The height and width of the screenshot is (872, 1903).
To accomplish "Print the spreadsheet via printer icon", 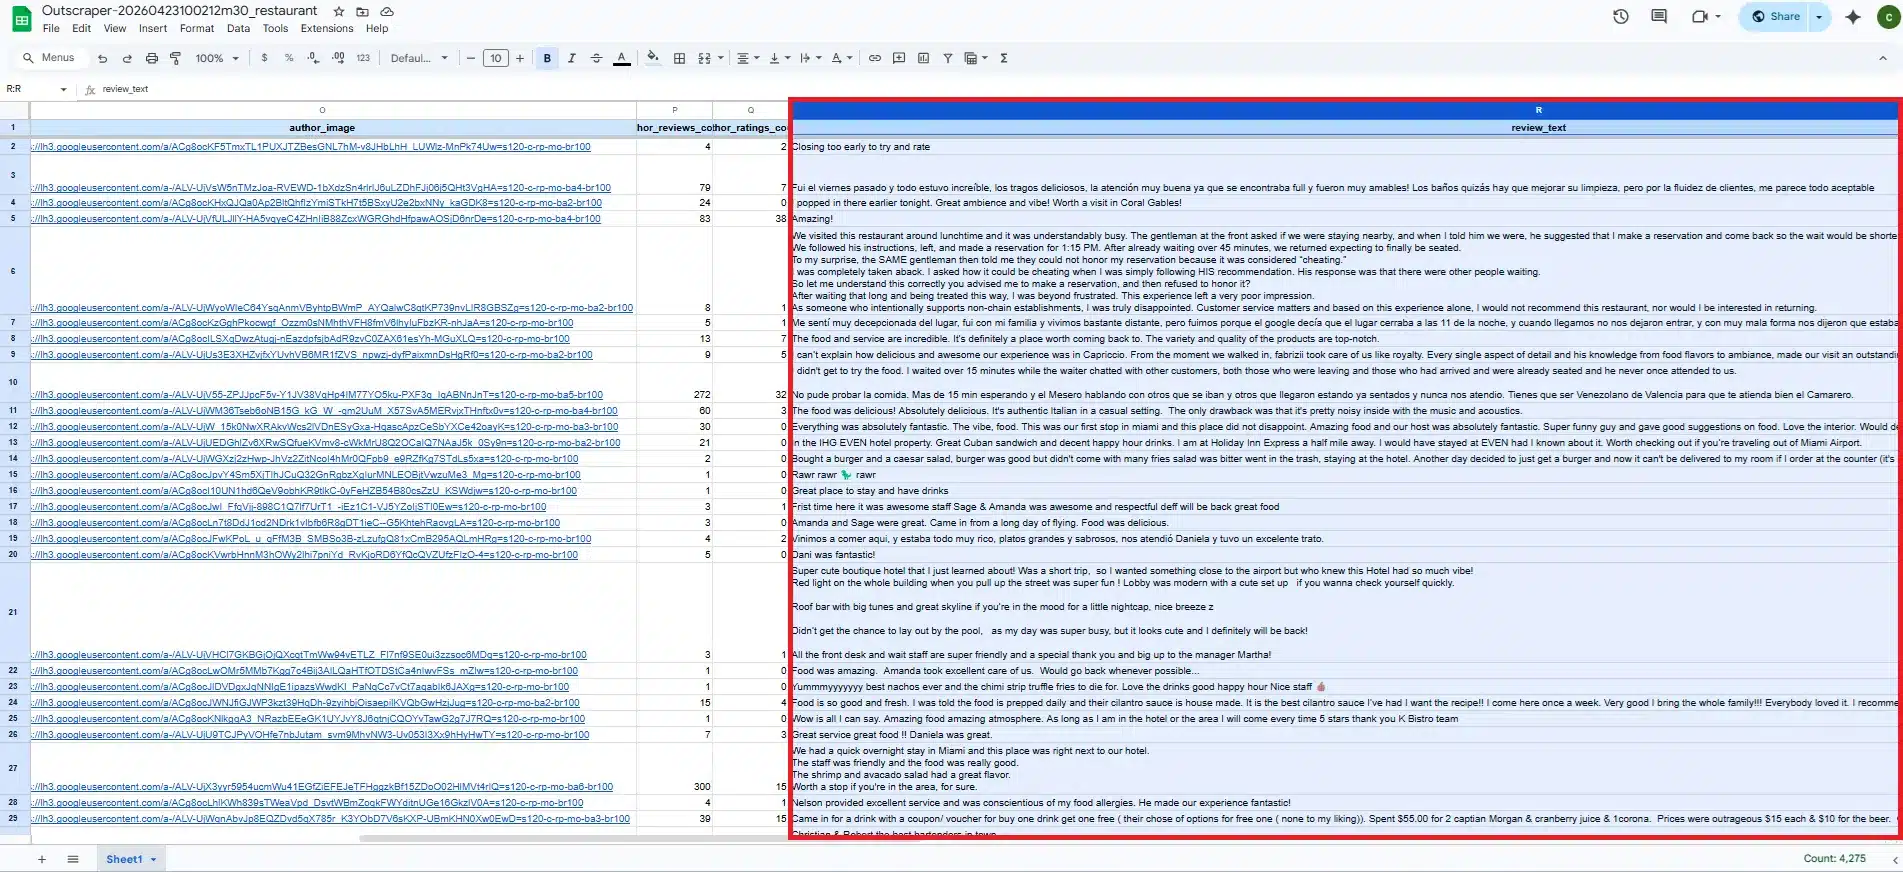I will 152,58.
